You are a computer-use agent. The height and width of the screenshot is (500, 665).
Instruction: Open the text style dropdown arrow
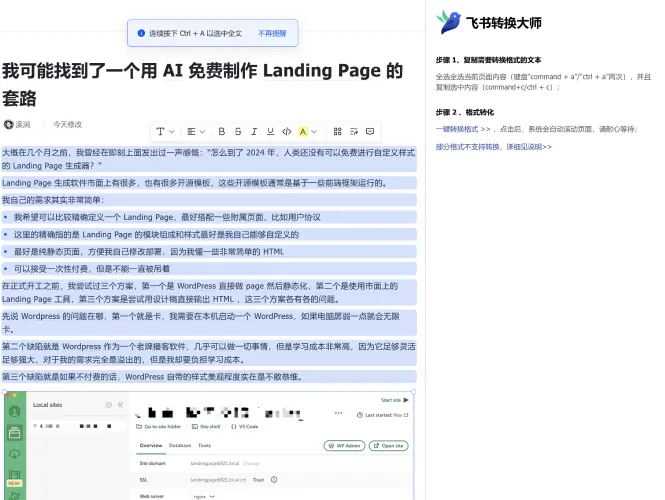point(172,132)
